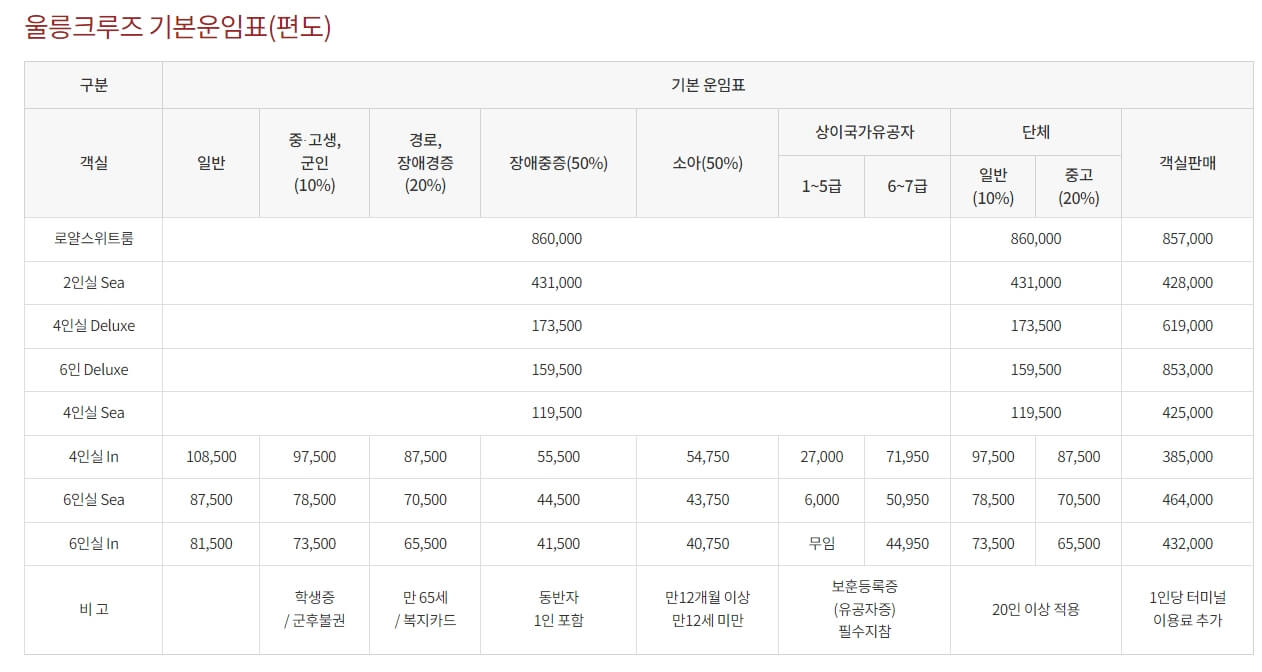Select the '구분' header cell
The height and width of the screenshot is (672, 1262).
tap(94, 85)
